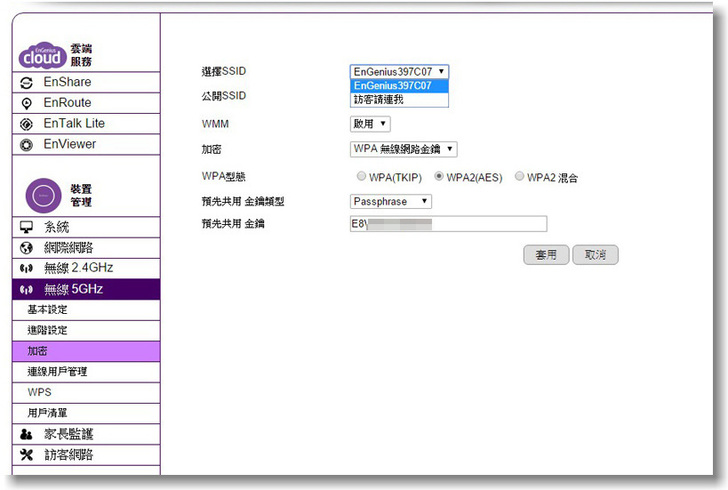Open the 網際網路 menu section
The width and height of the screenshot is (728, 490).
tap(86, 248)
